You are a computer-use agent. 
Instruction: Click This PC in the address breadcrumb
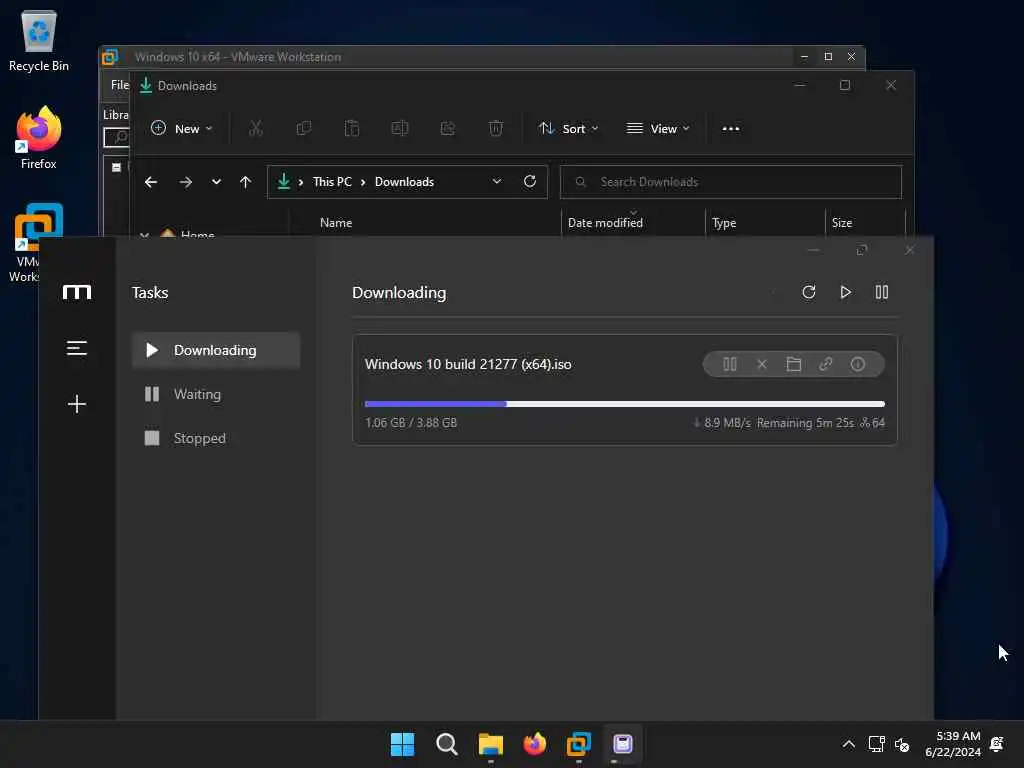tap(332, 182)
